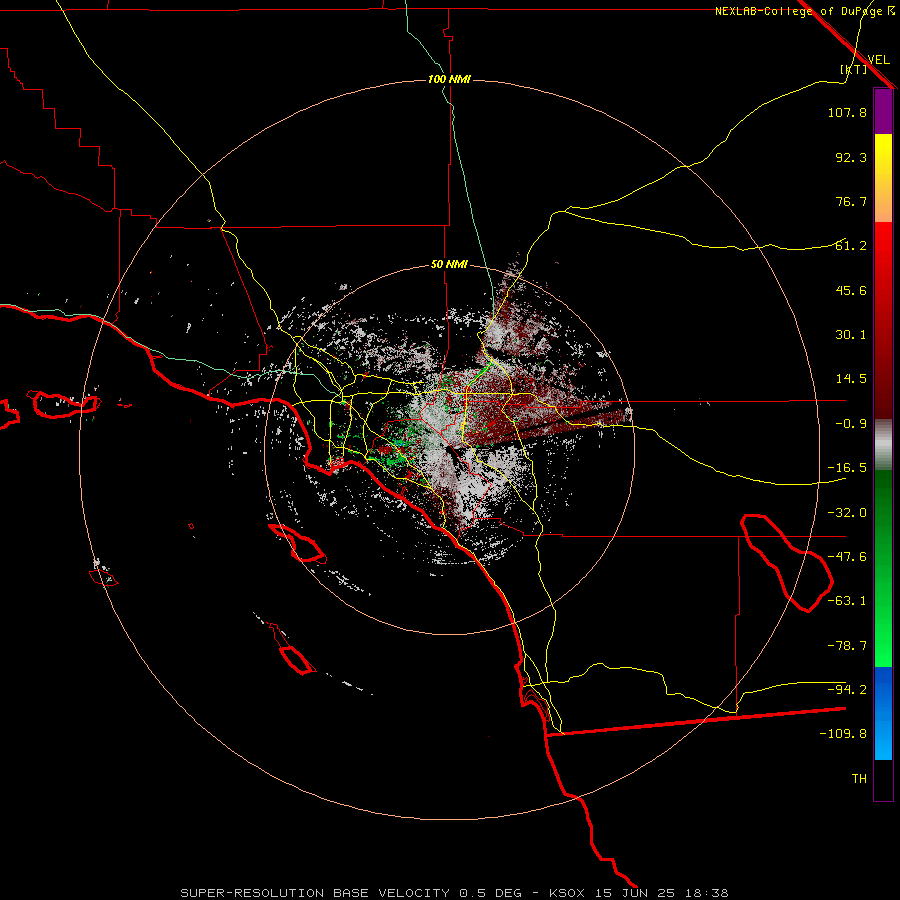Select the -47.6 velocity scale value
Image resolution: width=900 pixels, height=900 pixels.
coord(847,557)
